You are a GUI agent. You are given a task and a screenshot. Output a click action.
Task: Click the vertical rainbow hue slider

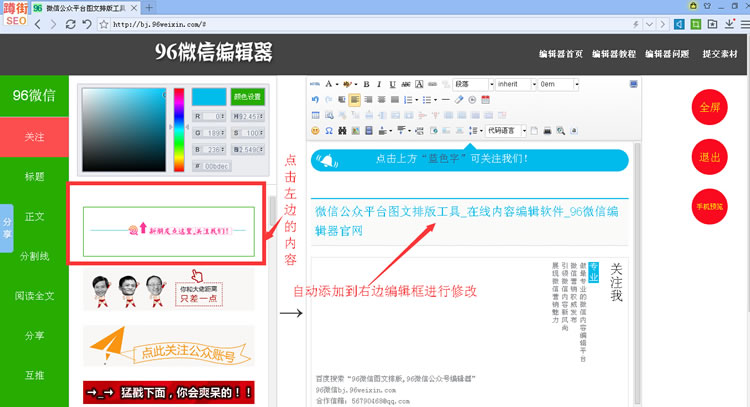pyautogui.click(x=179, y=129)
